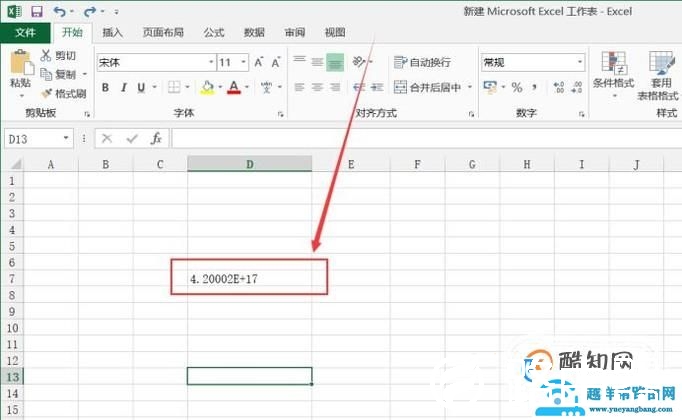The height and width of the screenshot is (420, 682).
Task: Undo the last action
Action: tap(60, 11)
